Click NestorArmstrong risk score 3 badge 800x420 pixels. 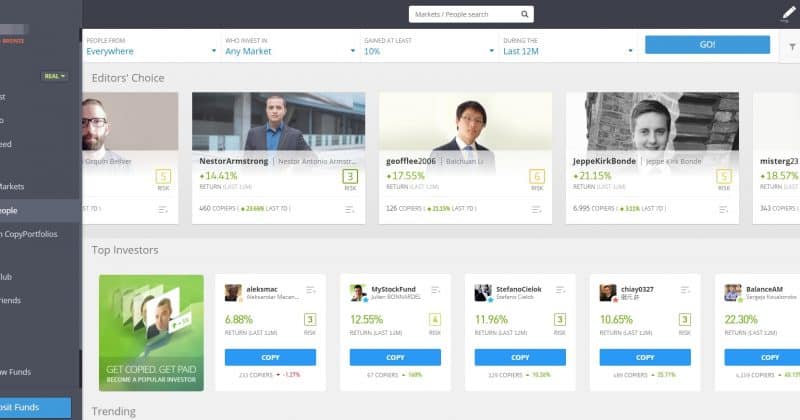tap(350, 177)
